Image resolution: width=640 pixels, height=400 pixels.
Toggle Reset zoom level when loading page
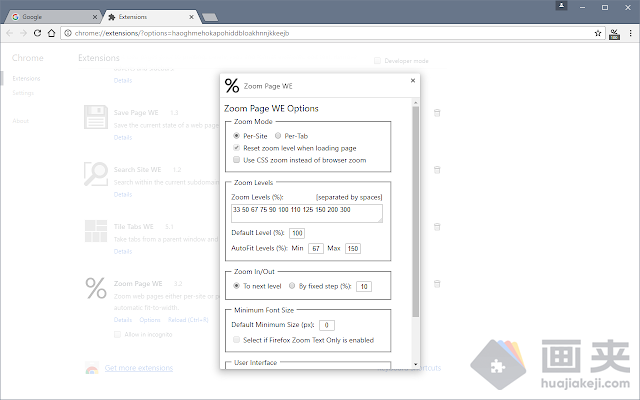click(237, 147)
